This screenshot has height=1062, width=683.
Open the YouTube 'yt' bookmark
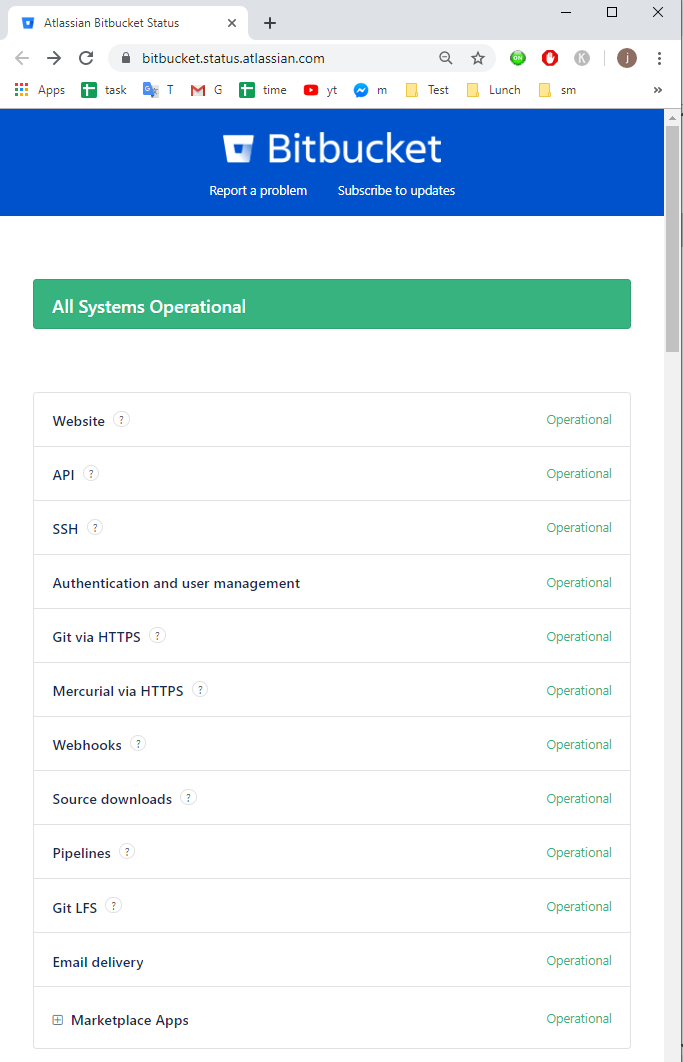320,90
